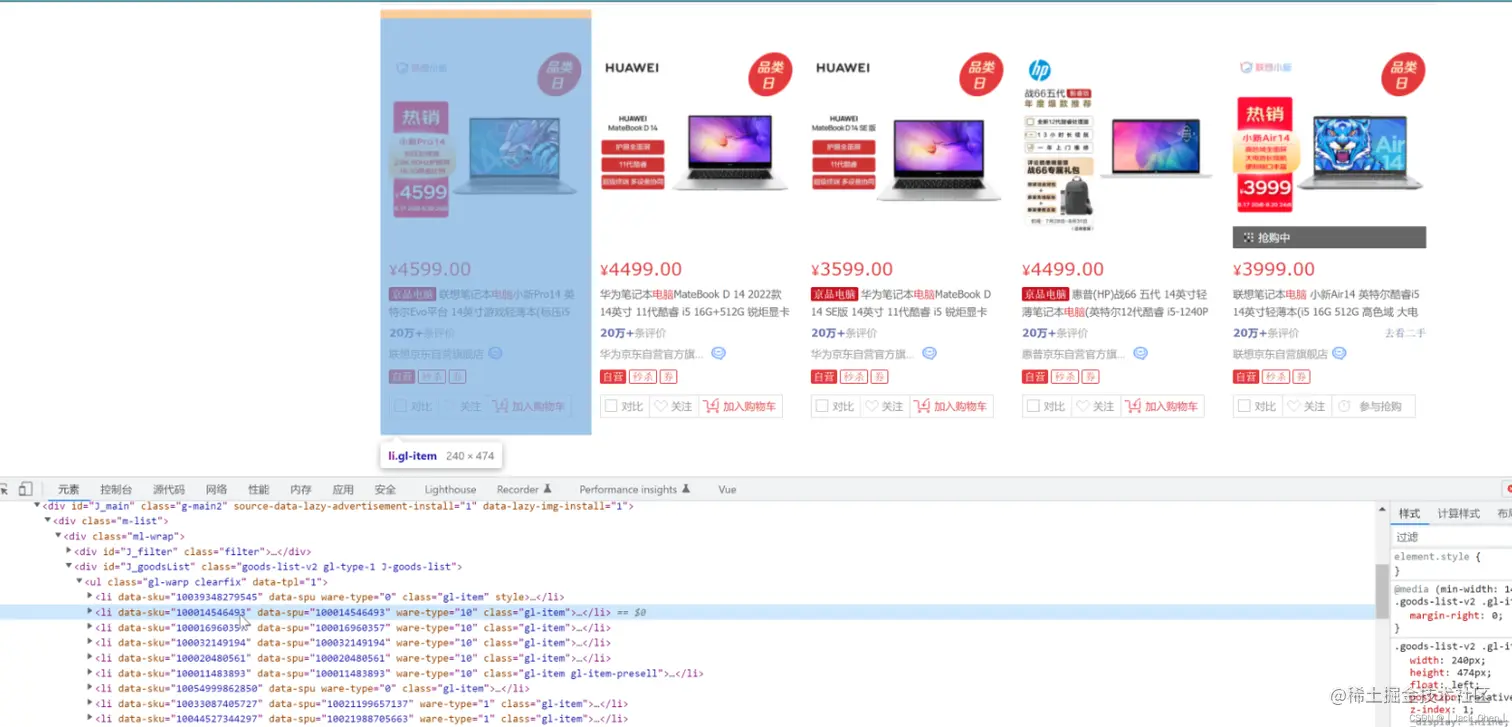Screen dimensions: 1512x727
Task: Expand the li data-sku="100014546493" node
Action: [x=91, y=612]
